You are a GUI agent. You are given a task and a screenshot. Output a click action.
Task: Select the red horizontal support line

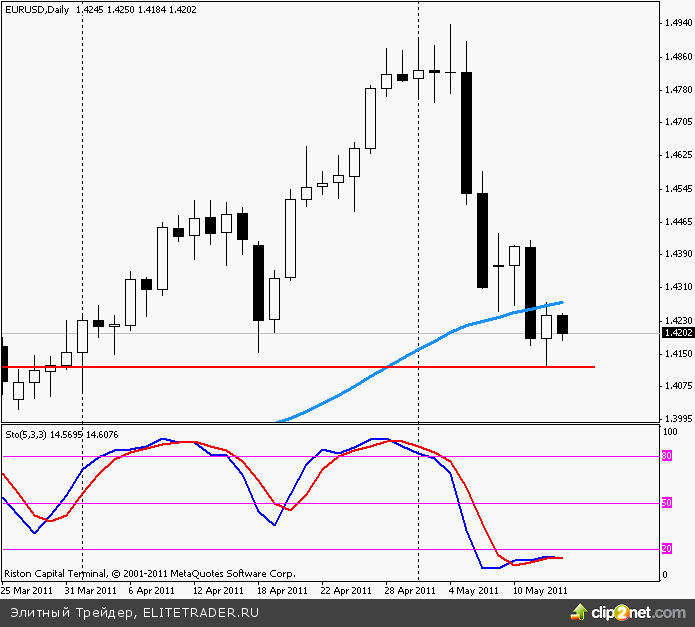300,367
